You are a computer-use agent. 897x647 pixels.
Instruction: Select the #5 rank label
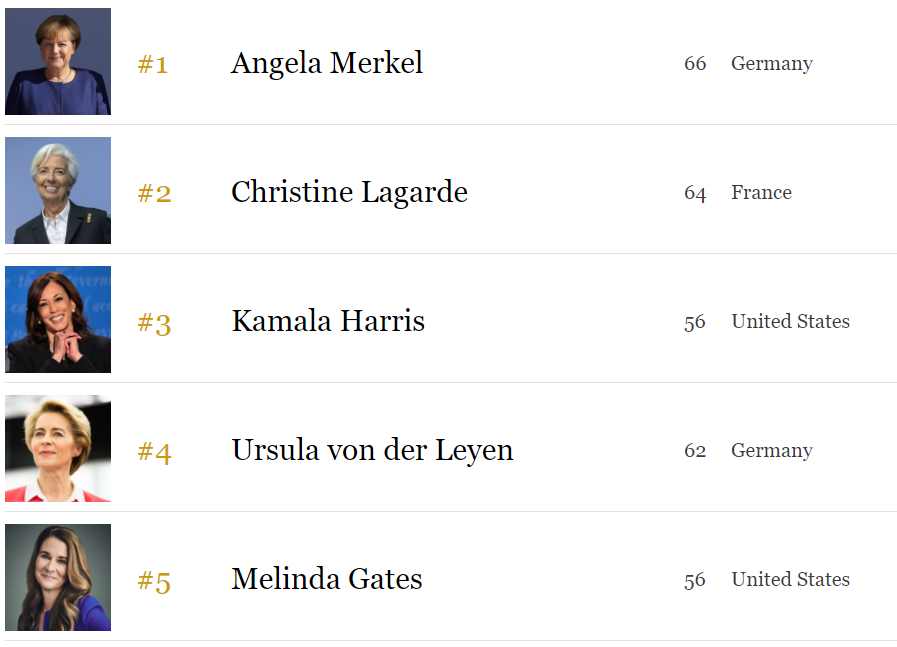coord(154,581)
